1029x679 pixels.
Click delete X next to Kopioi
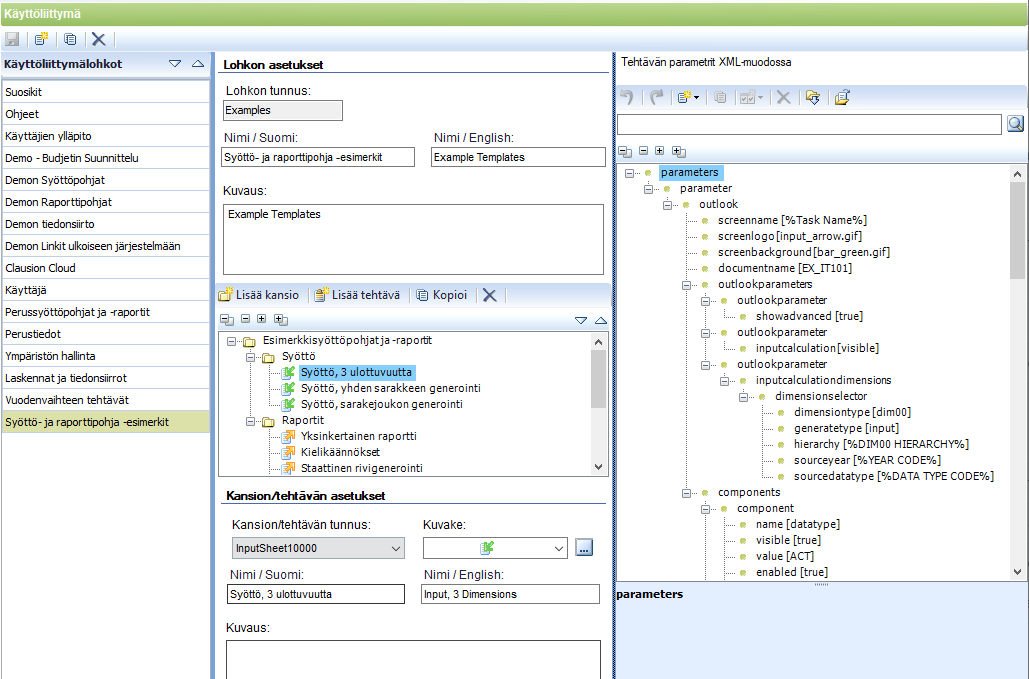(490, 295)
